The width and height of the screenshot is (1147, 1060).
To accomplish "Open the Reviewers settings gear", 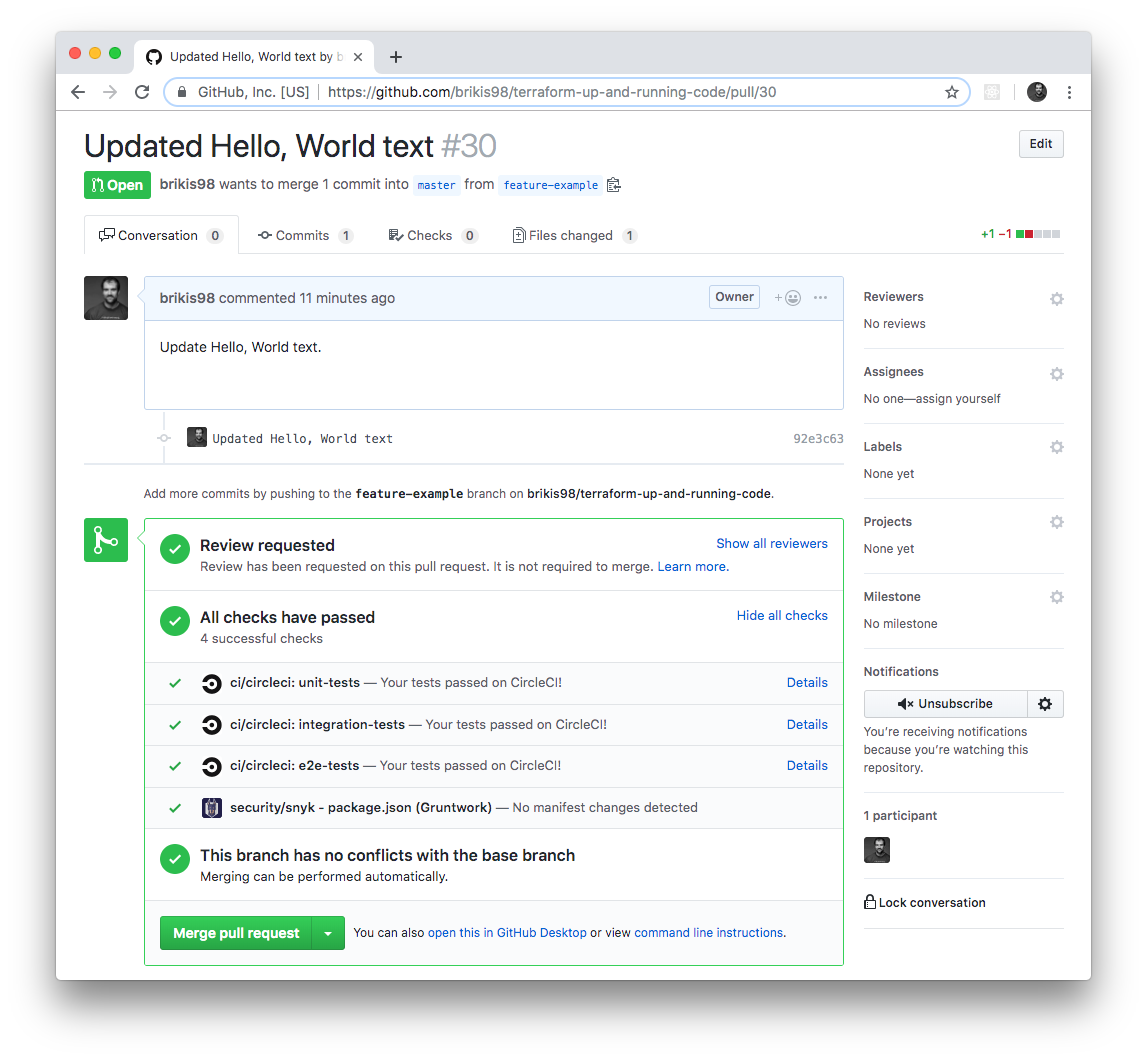I will pyautogui.click(x=1056, y=298).
